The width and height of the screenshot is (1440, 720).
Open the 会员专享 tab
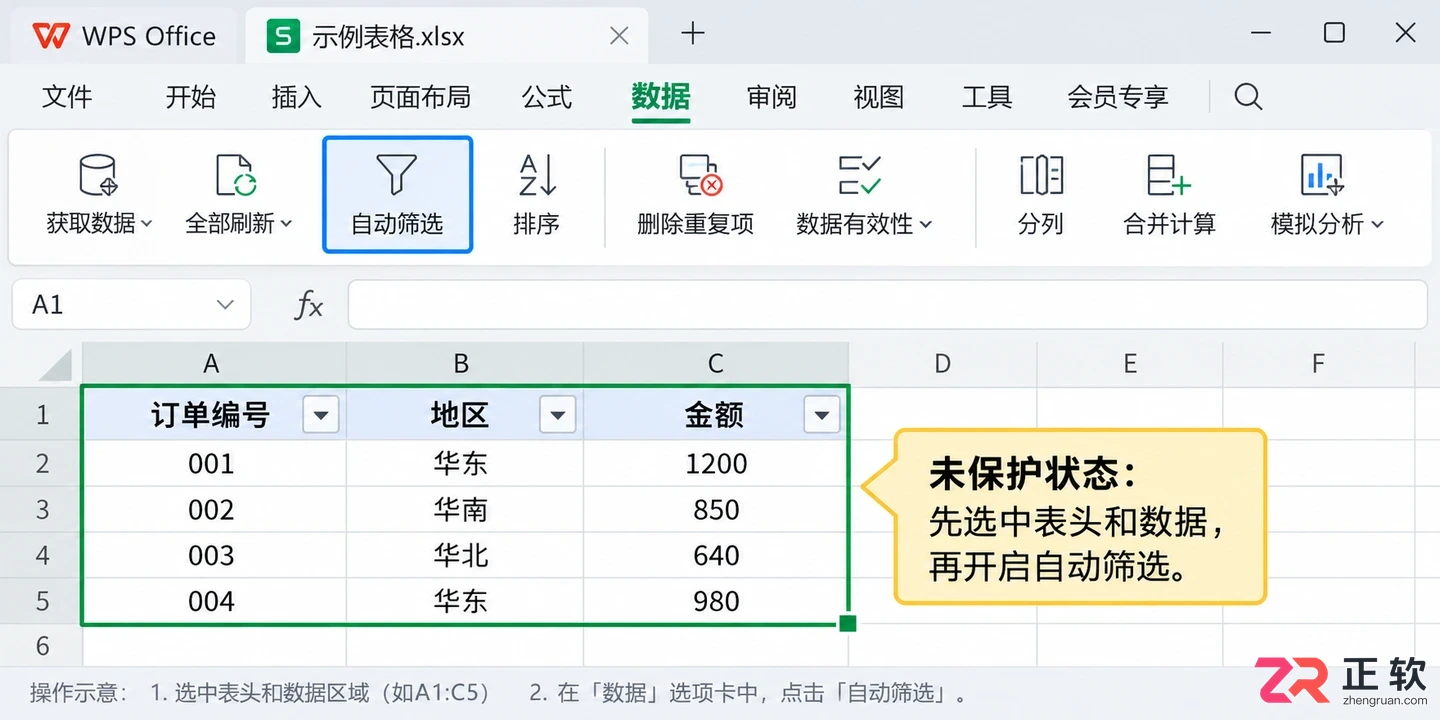click(x=1118, y=97)
